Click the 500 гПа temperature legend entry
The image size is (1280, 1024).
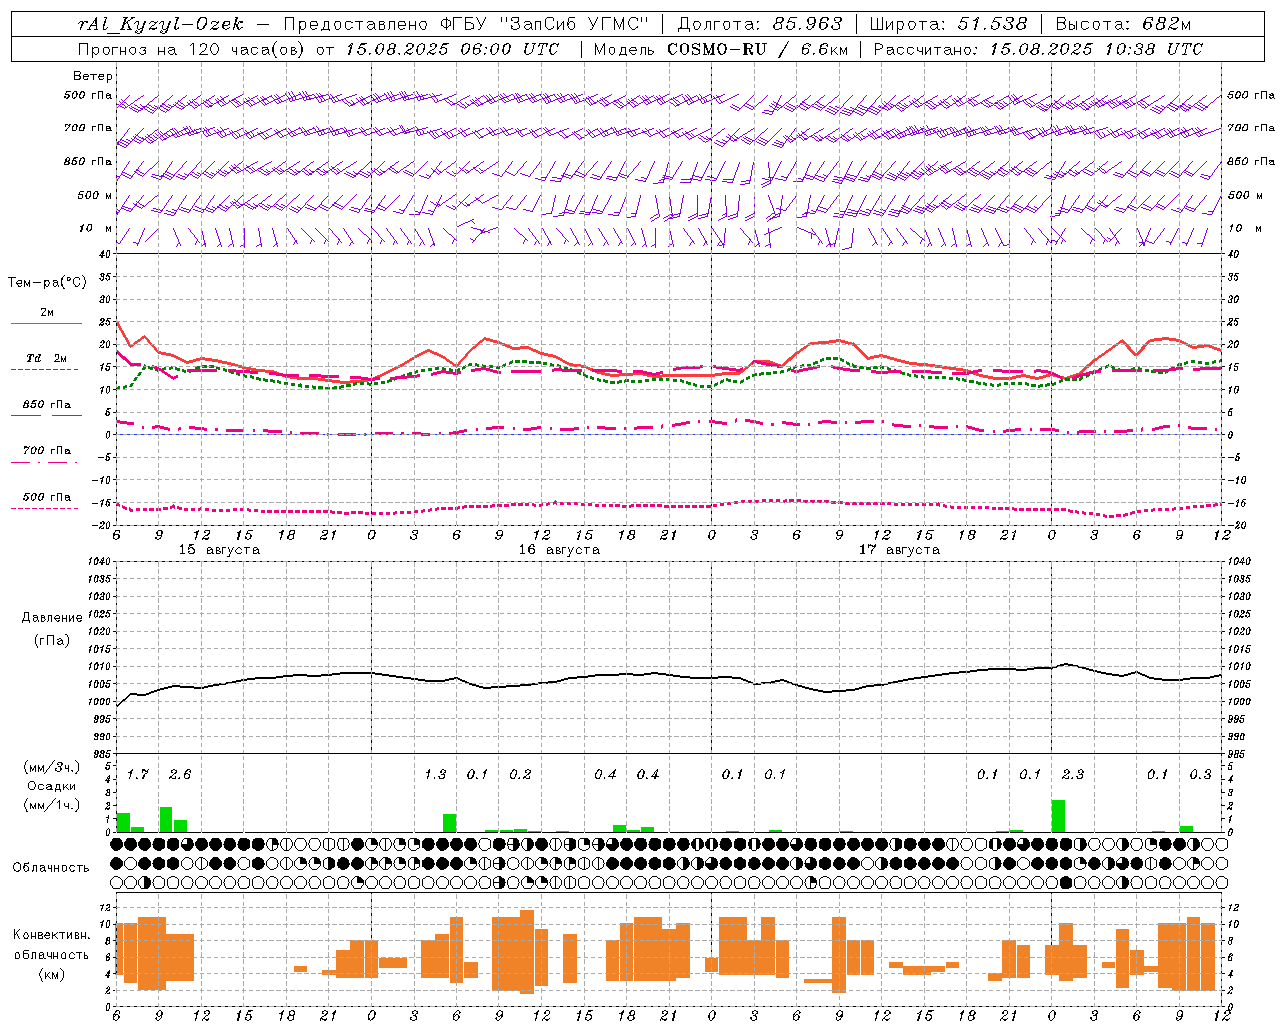click(x=47, y=497)
